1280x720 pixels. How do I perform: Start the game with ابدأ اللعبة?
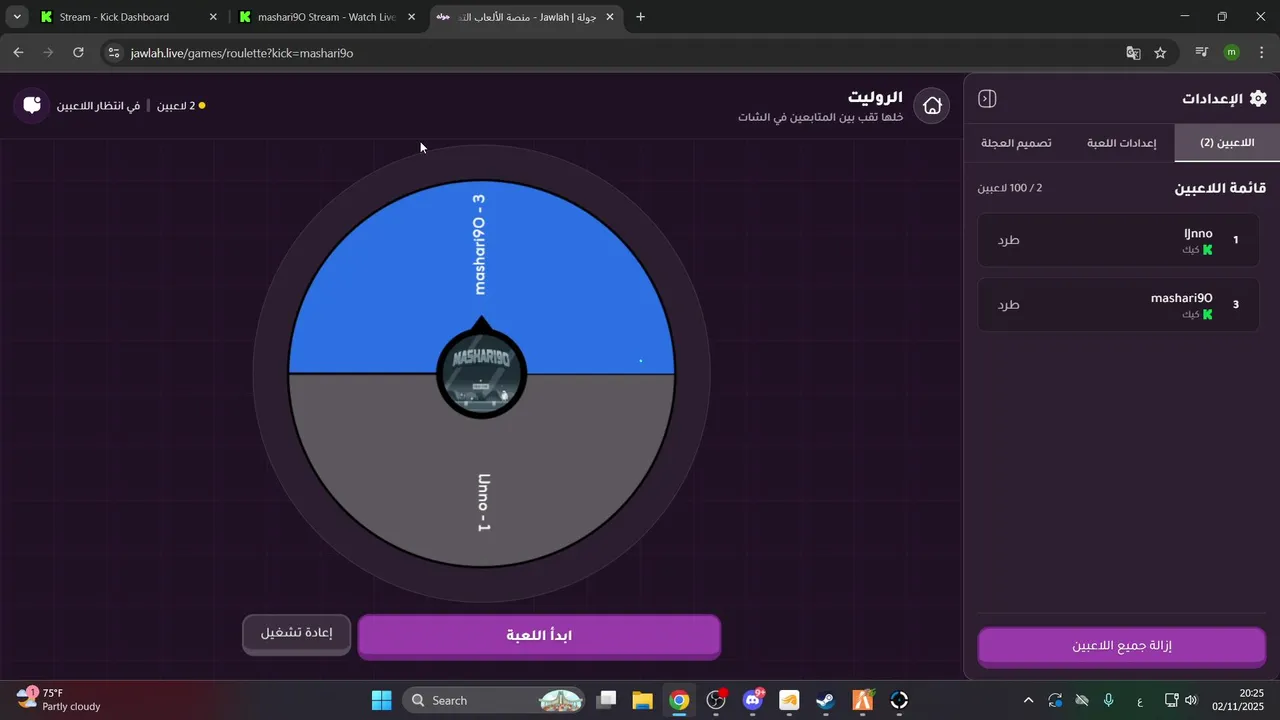(x=539, y=636)
